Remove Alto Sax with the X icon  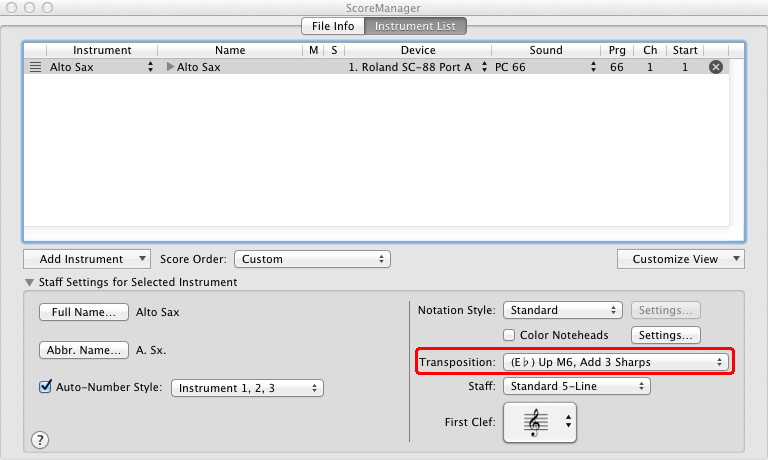[715, 67]
